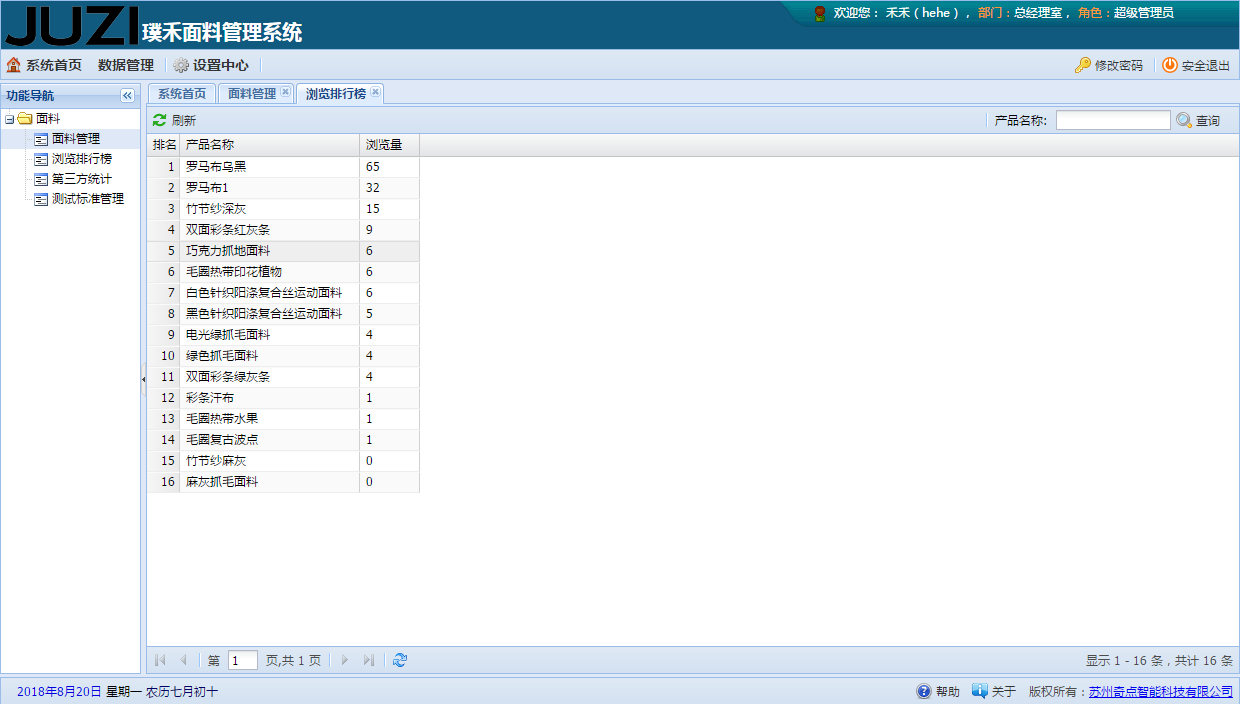
Task: Select 第三方统计 in the navigation tree
Action: tap(82, 179)
